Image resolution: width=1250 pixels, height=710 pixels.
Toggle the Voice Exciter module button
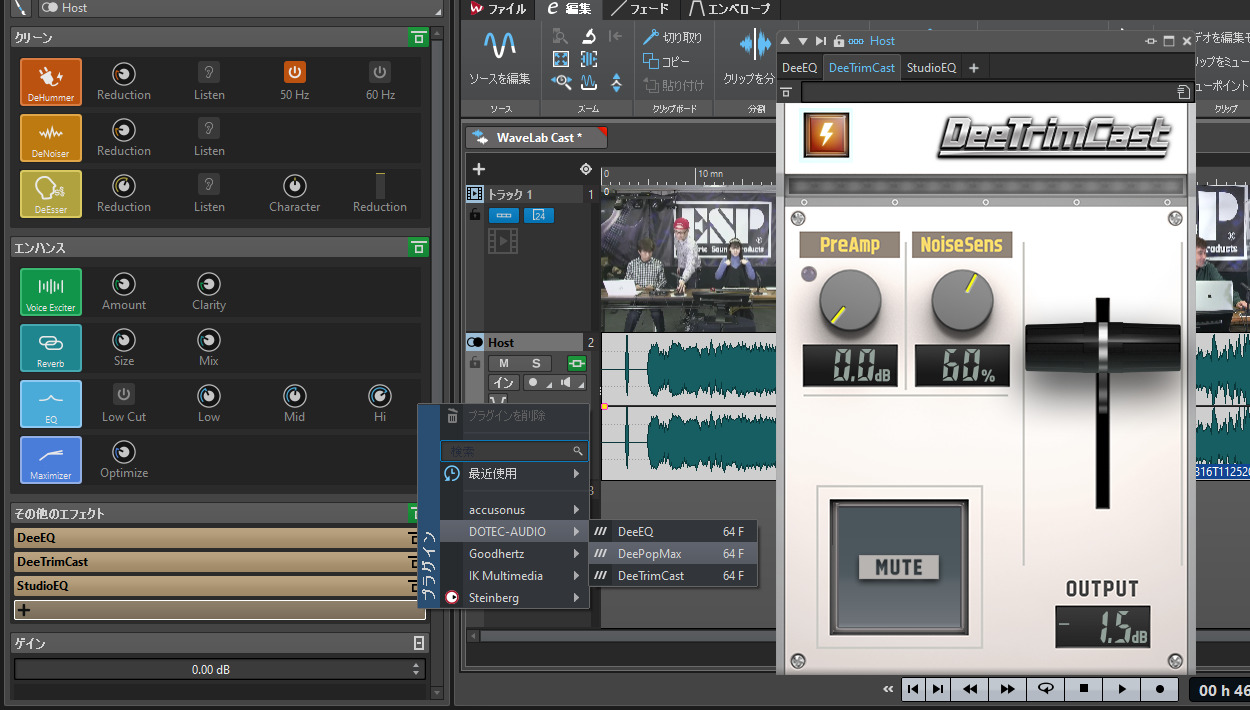[x=51, y=292]
